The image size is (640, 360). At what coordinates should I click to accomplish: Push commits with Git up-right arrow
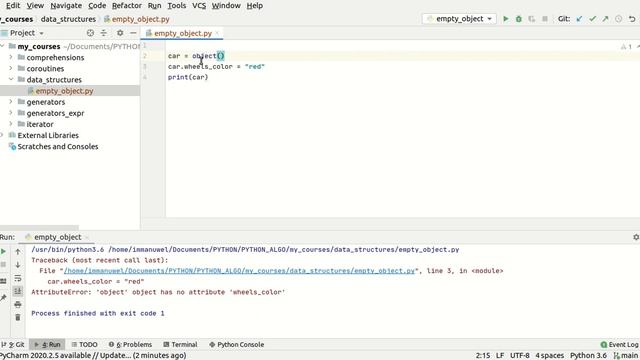point(605,19)
